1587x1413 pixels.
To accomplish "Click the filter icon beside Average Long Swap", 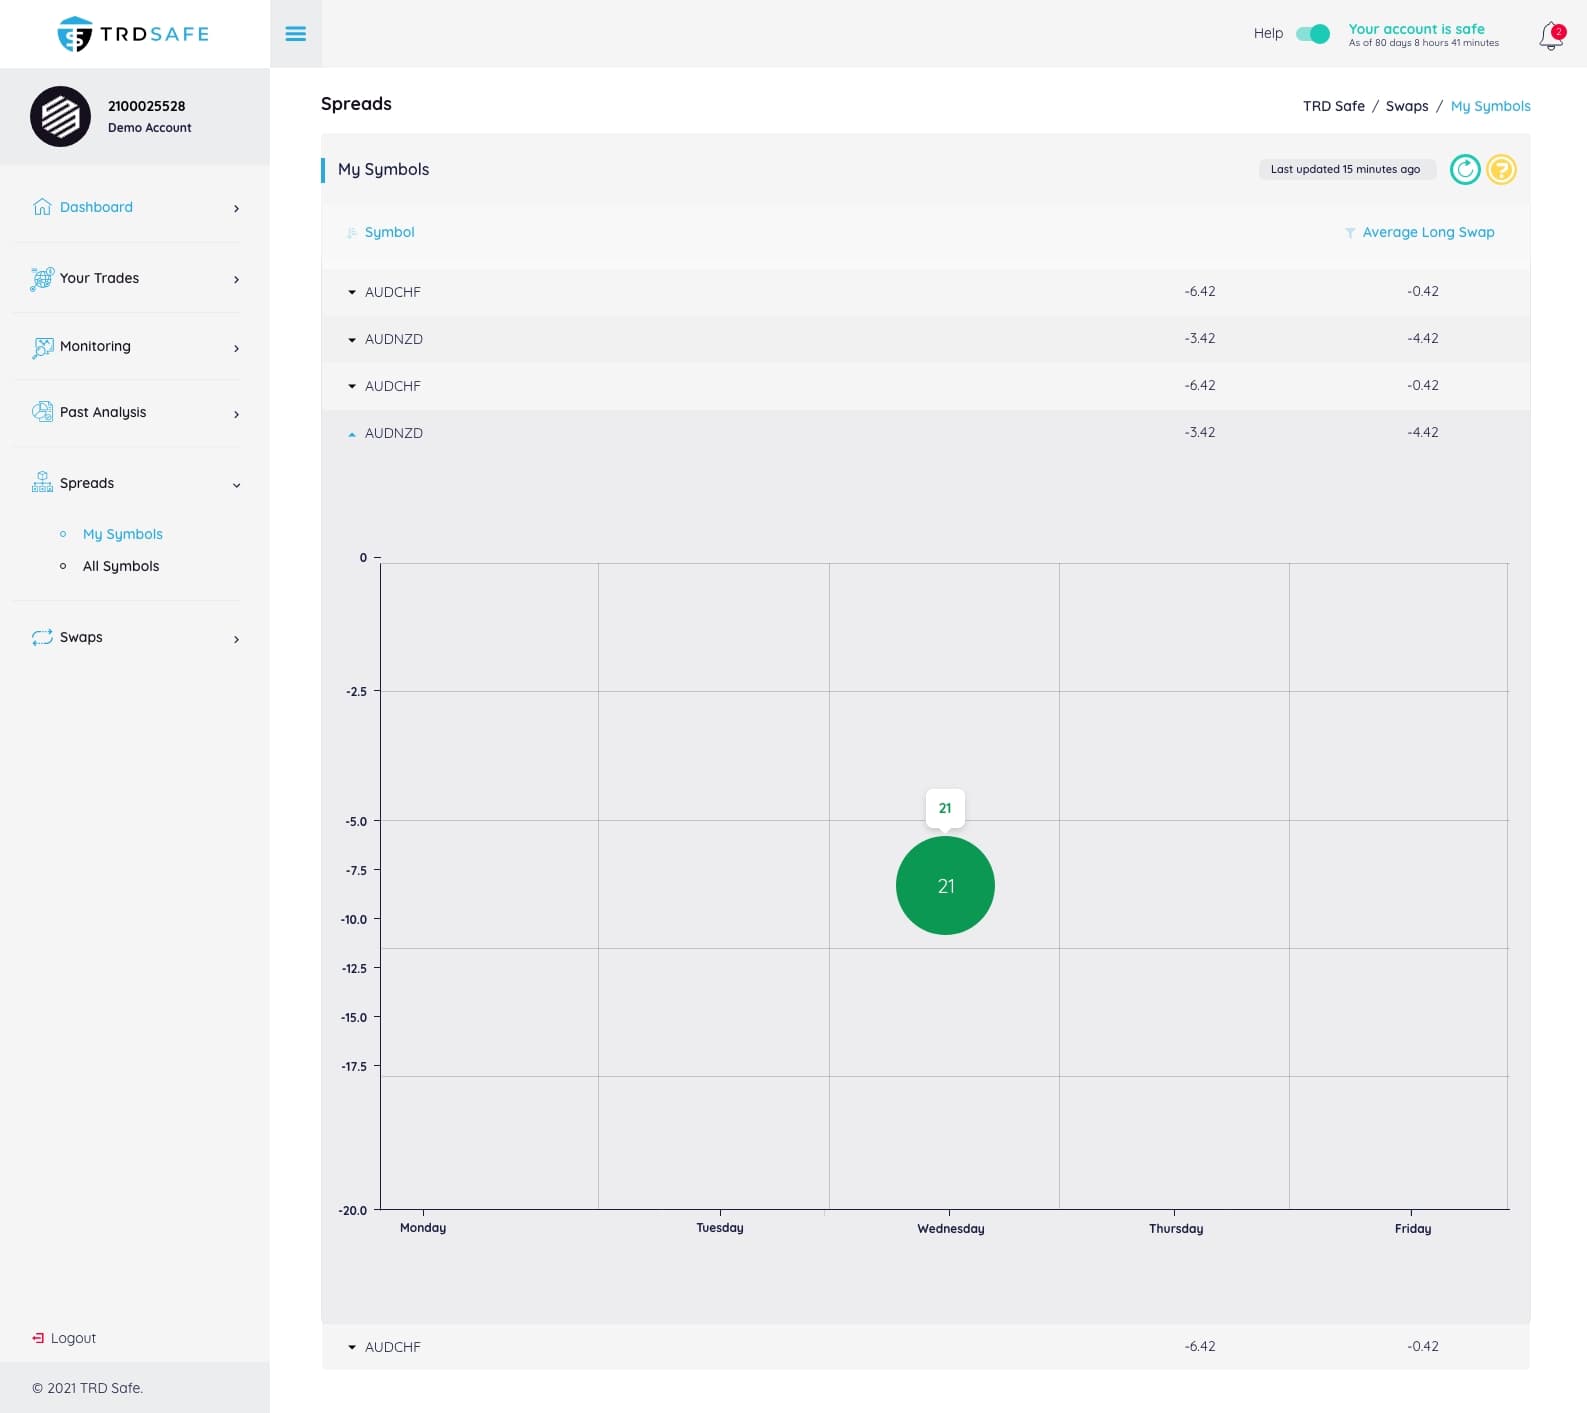I will [1350, 233].
